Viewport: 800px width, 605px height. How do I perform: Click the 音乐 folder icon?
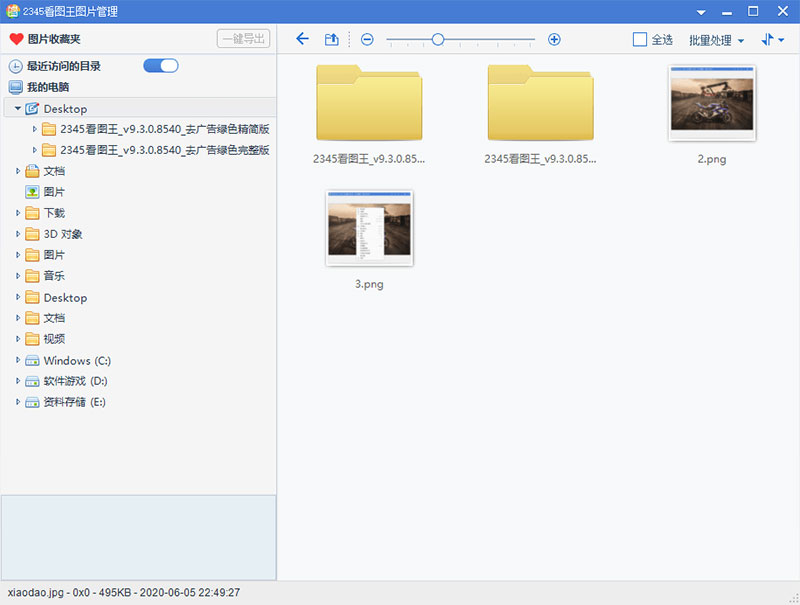(x=32, y=275)
